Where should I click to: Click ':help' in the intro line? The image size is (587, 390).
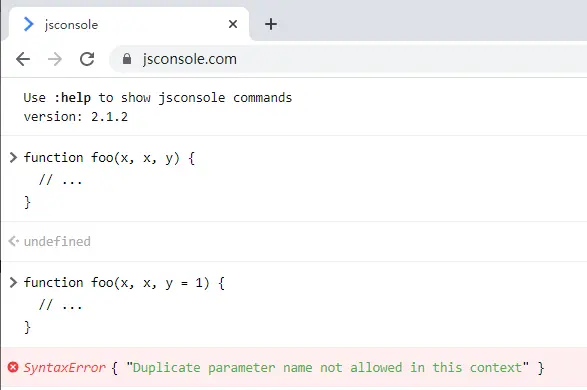72,98
